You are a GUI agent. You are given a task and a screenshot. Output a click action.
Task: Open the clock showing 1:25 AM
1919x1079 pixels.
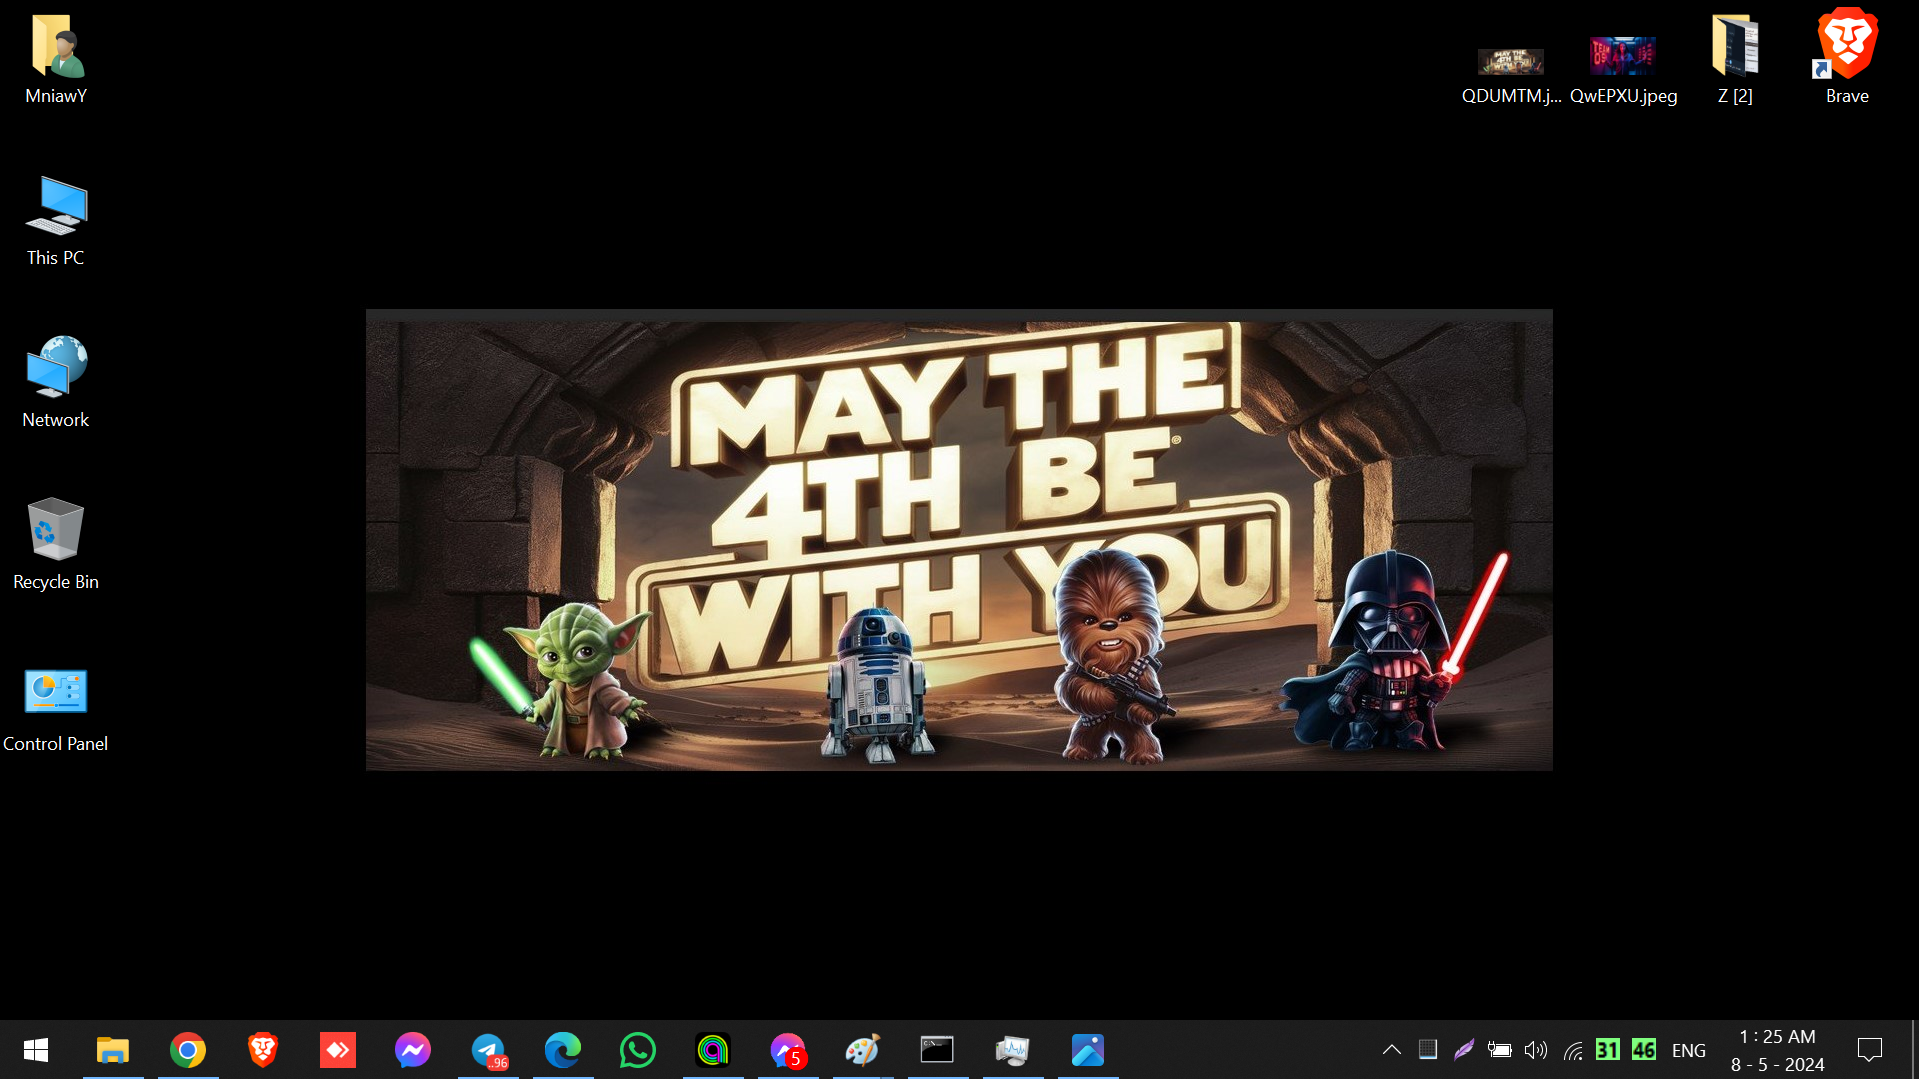tap(1777, 1050)
